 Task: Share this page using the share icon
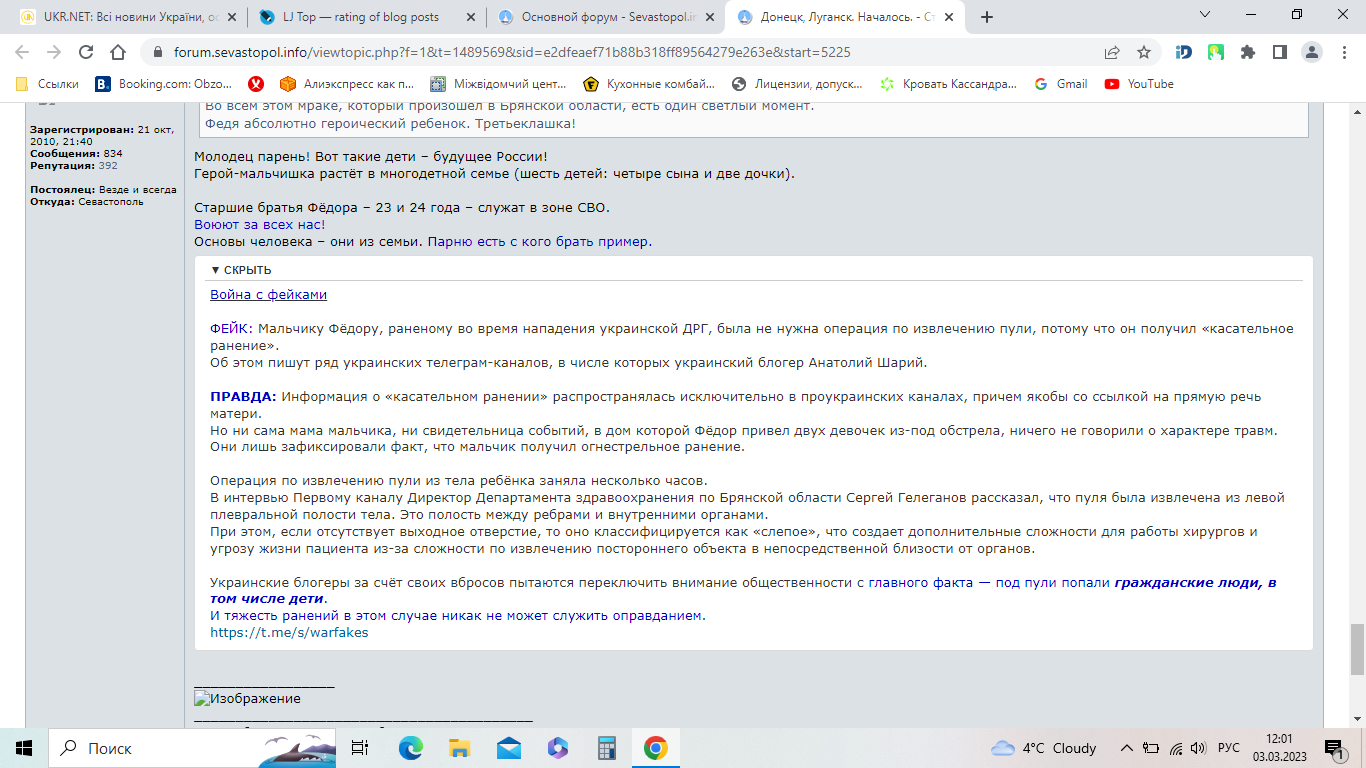pyautogui.click(x=1112, y=52)
